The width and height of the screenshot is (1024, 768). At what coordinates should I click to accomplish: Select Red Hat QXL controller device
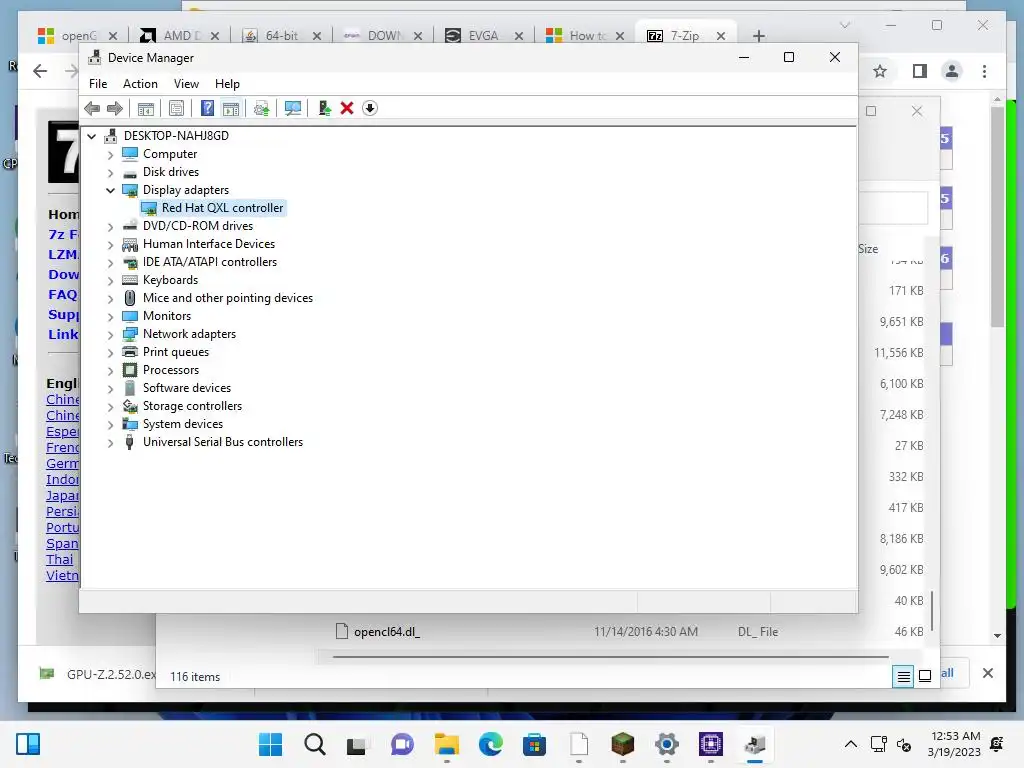click(x=222, y=208)
